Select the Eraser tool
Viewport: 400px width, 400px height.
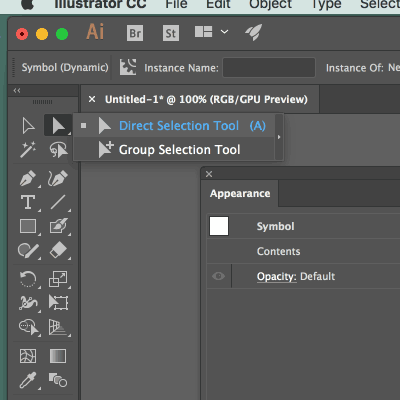(58, 250)
